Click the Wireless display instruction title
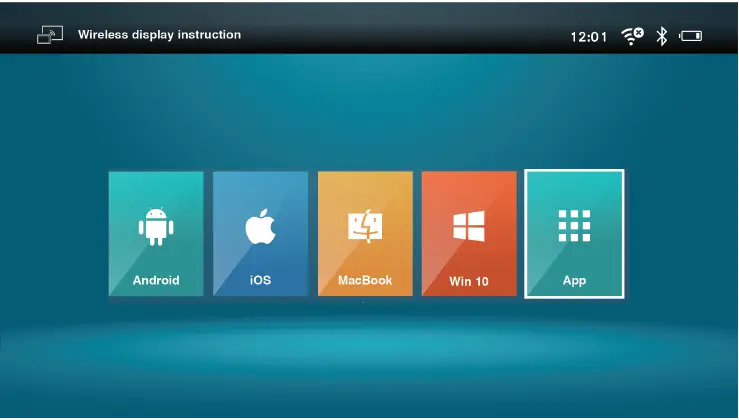 click(159, 35)
